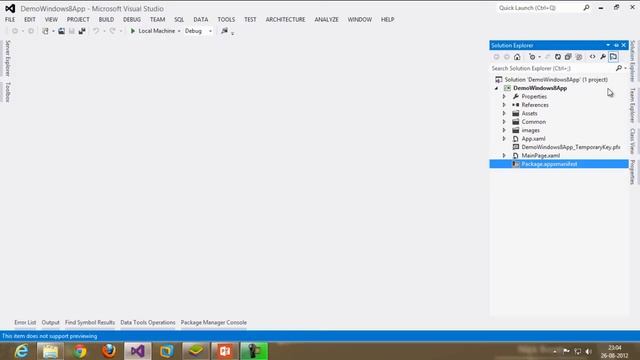Click Forward in the Solution Explorer toolbar

coord(507,57)
